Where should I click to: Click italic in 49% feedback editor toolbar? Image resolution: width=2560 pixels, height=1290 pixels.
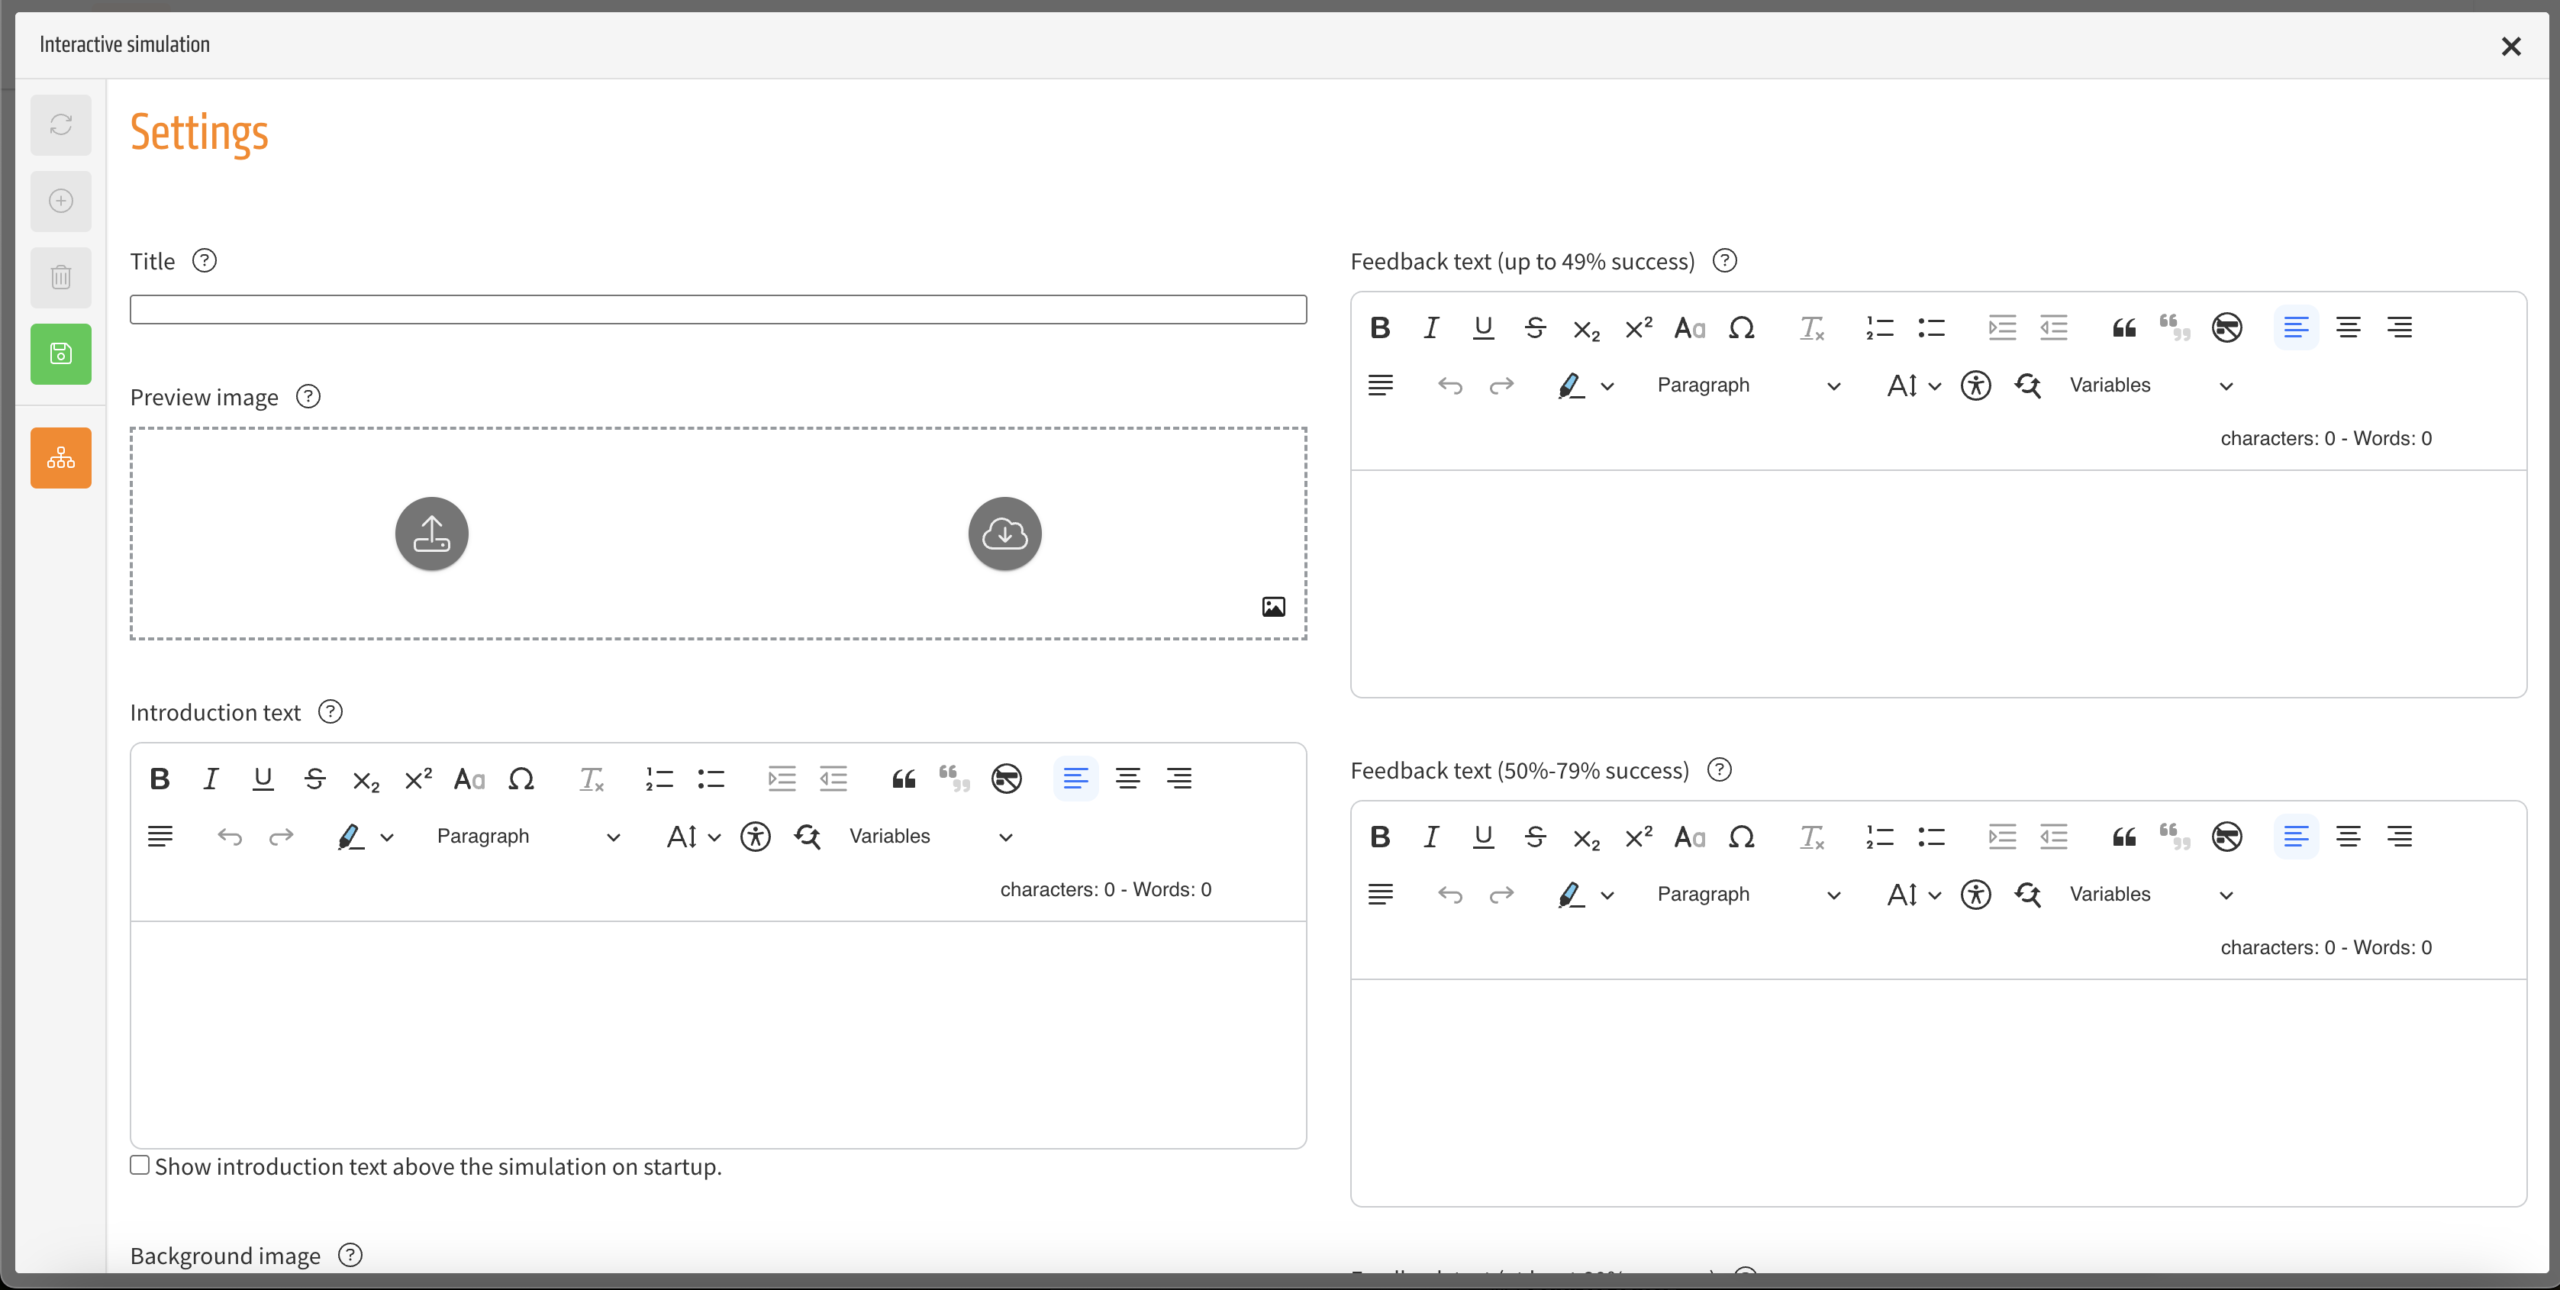[x=1431, y=328]
